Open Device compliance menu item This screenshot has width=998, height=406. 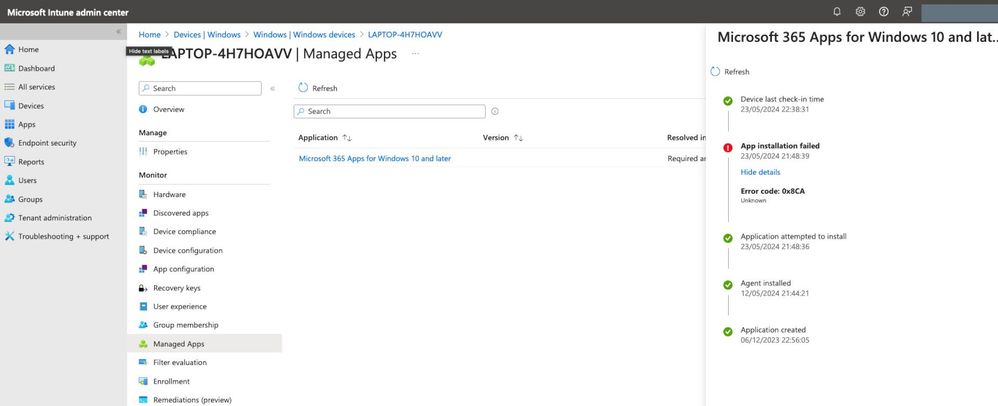coord(185,232)
